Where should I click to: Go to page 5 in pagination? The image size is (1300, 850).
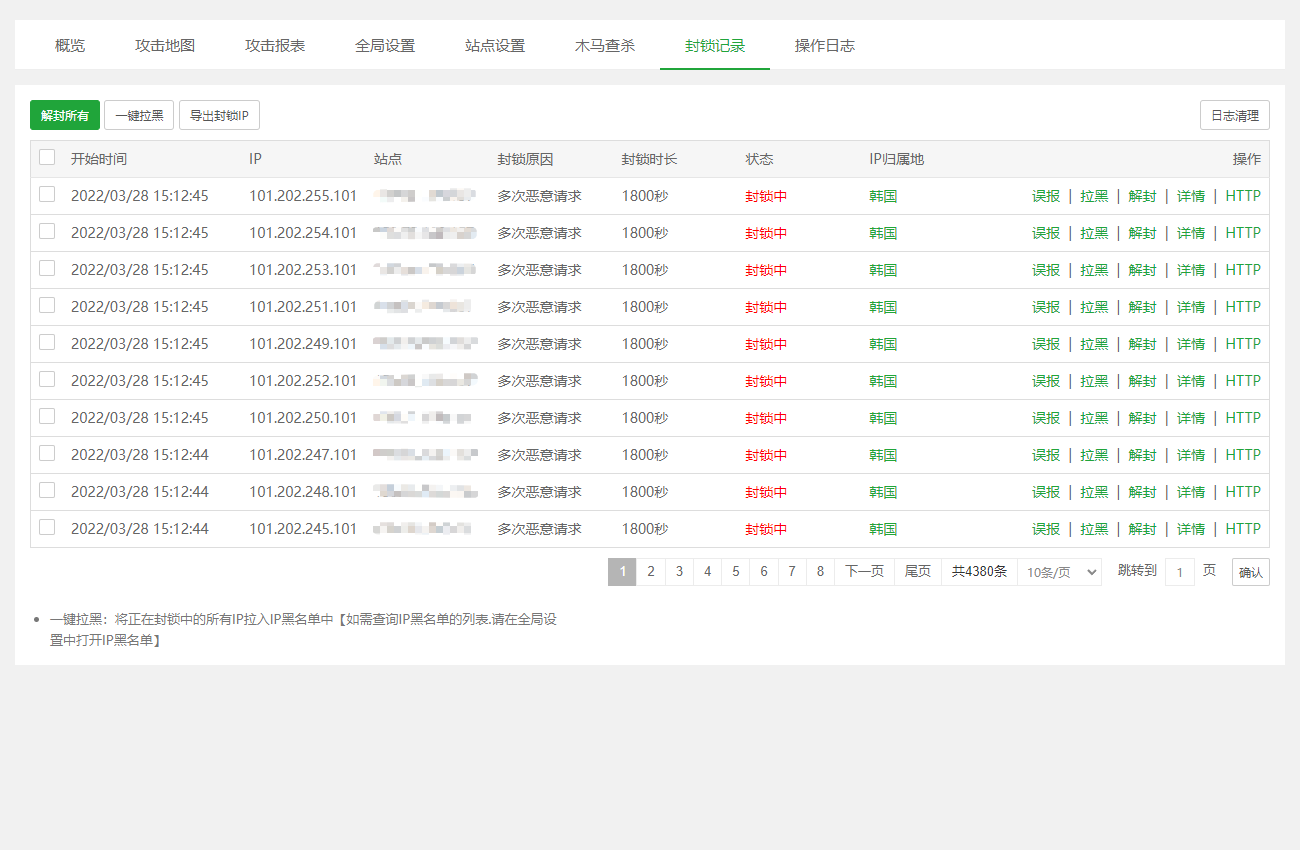(x=735, y=572)
